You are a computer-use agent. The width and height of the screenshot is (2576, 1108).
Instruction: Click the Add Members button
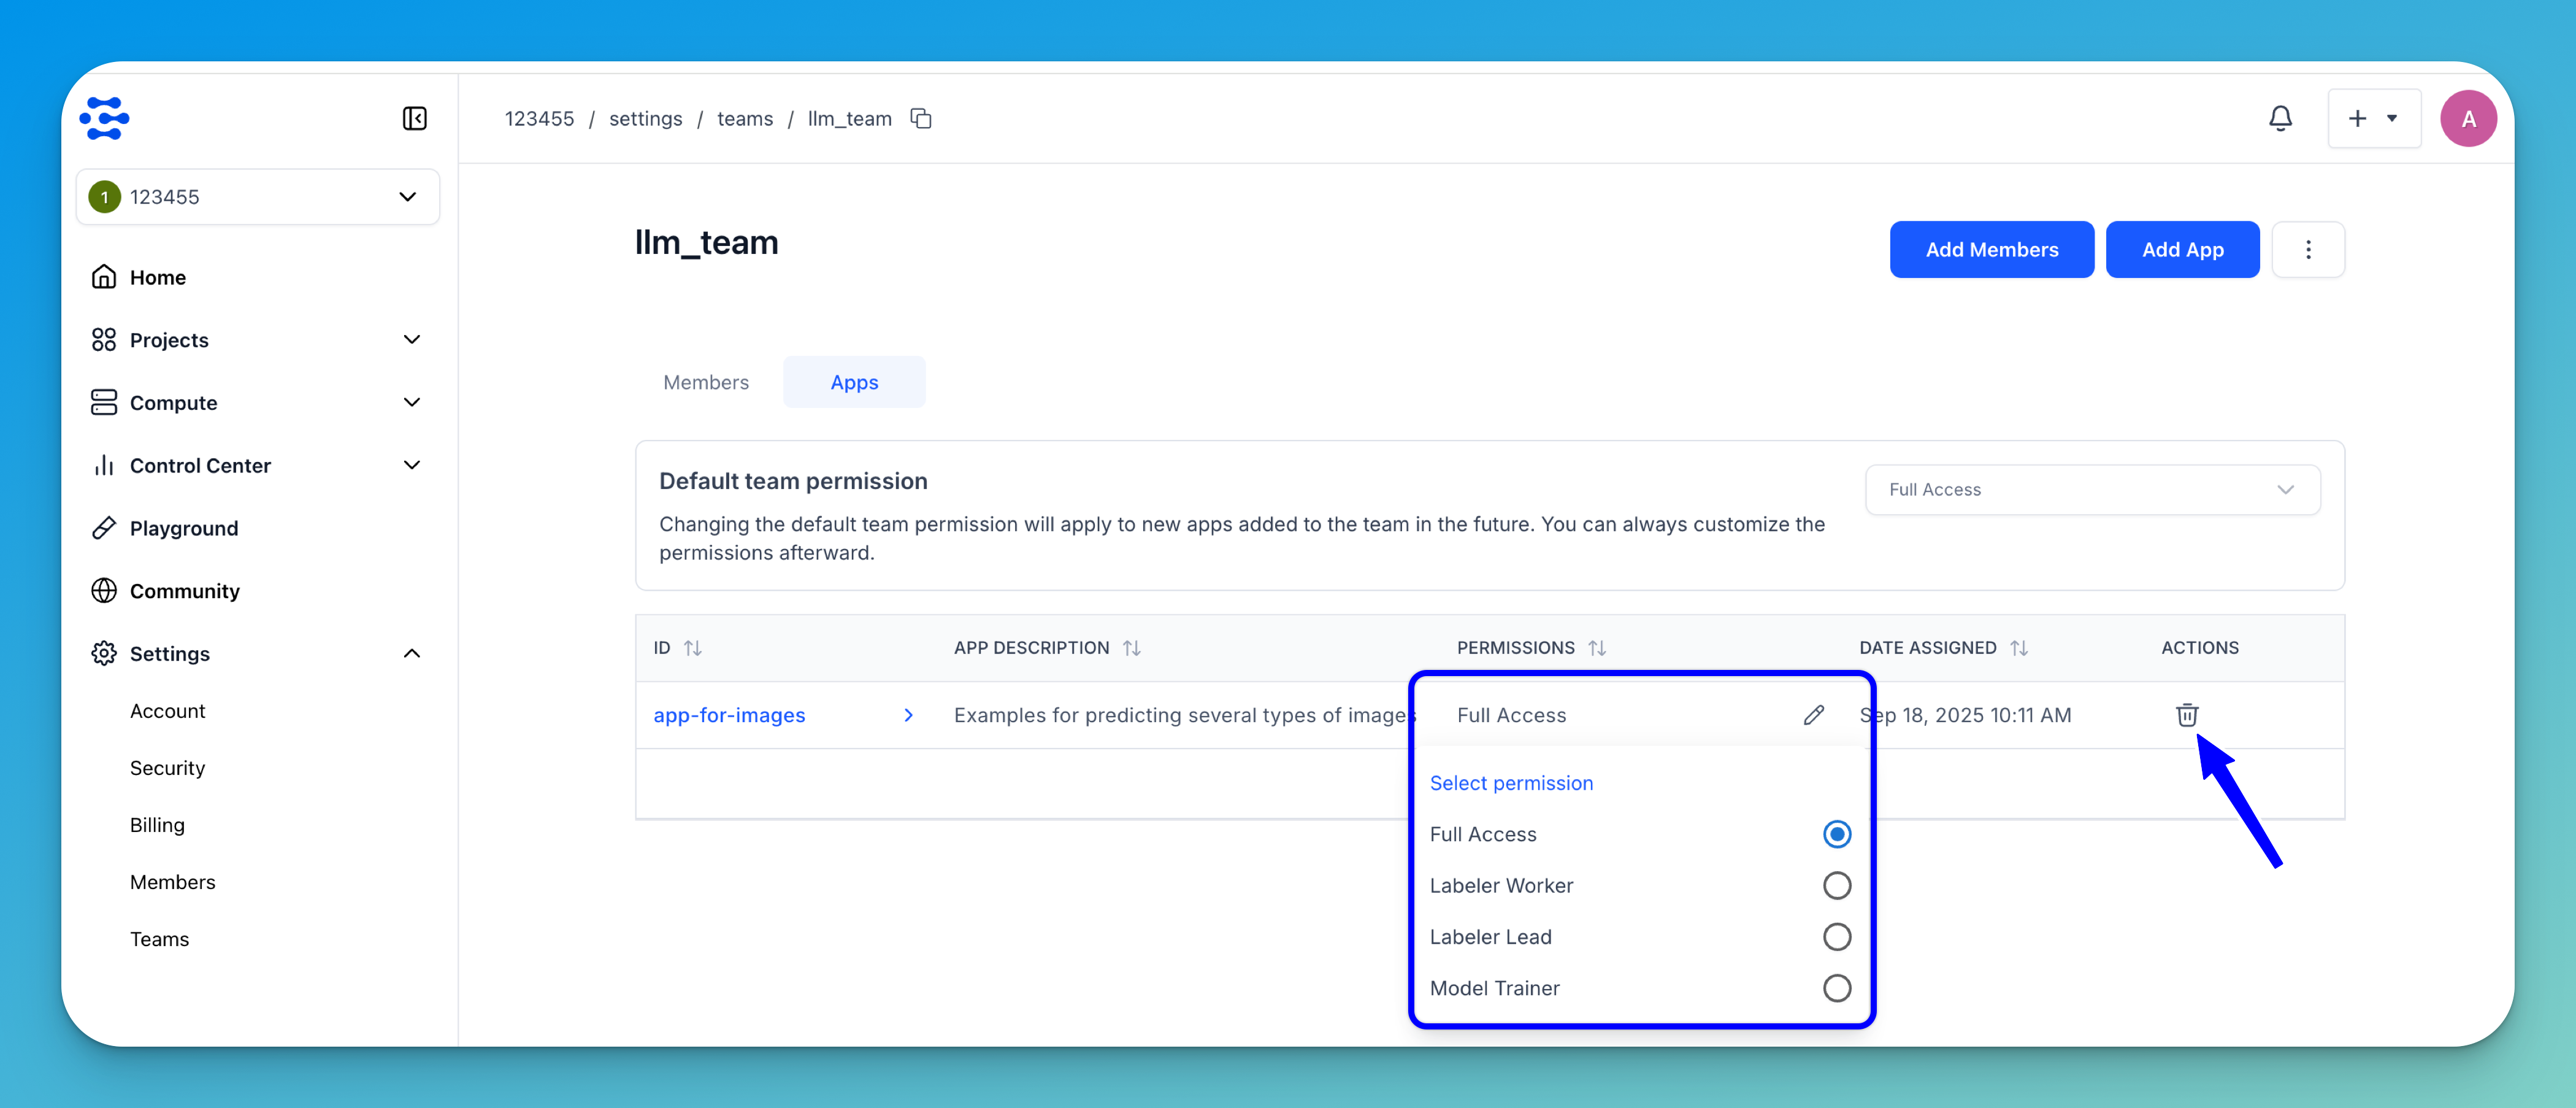(x=1991, y=250)
